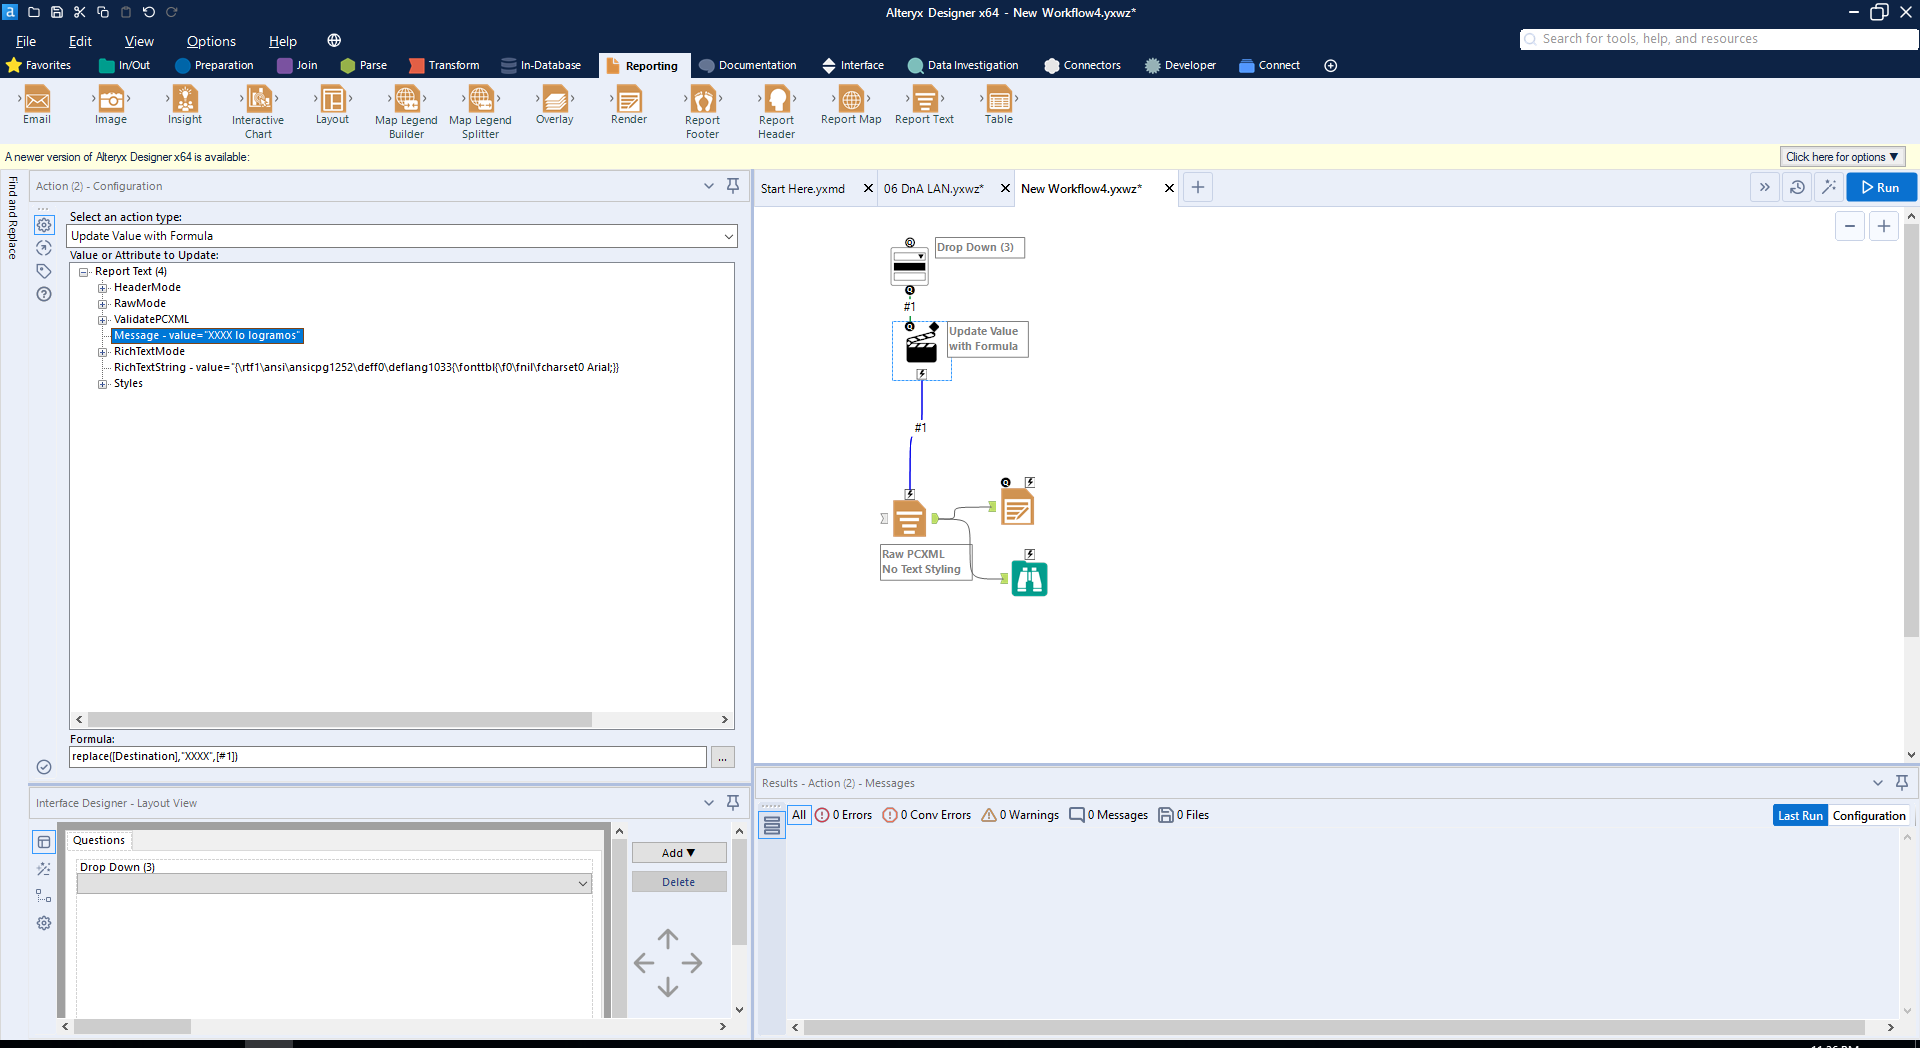
Task: Open the Add dropdown in Layout View
Action: point(678,852)
